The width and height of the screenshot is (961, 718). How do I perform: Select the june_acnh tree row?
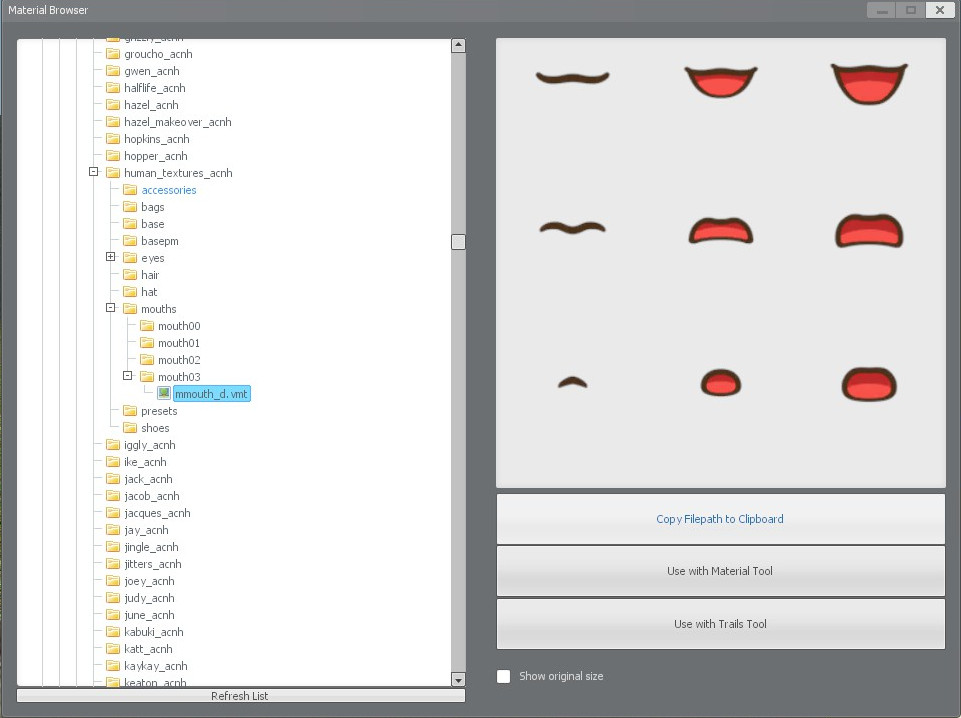150,615
